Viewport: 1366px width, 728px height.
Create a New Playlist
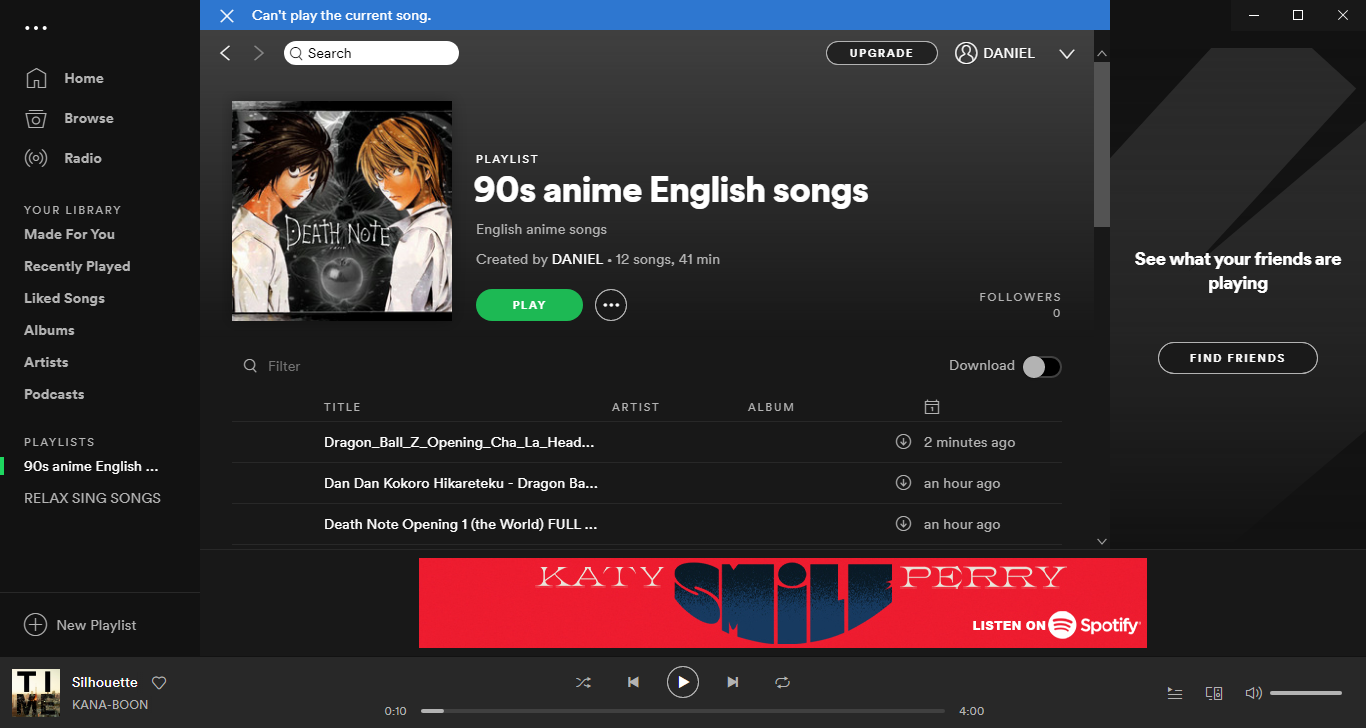(80, 625)
